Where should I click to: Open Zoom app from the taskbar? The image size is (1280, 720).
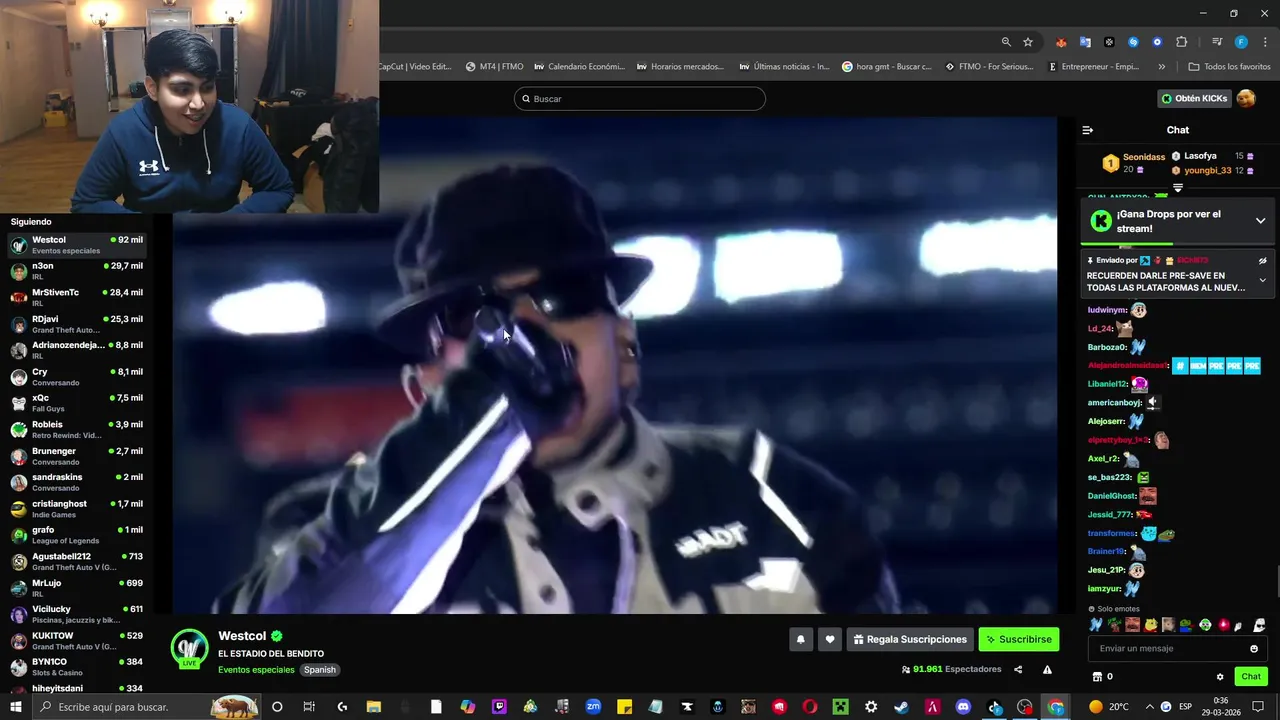point(593,707)
